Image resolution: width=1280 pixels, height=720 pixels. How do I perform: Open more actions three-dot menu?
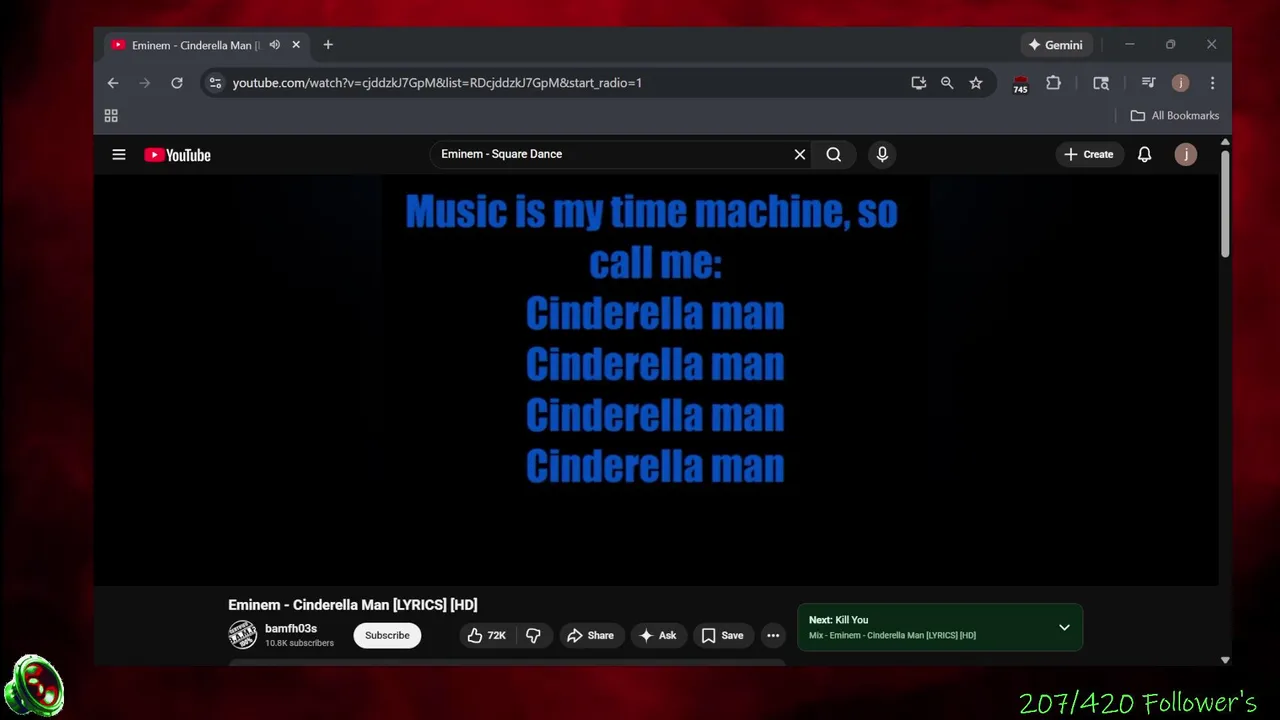773,635
